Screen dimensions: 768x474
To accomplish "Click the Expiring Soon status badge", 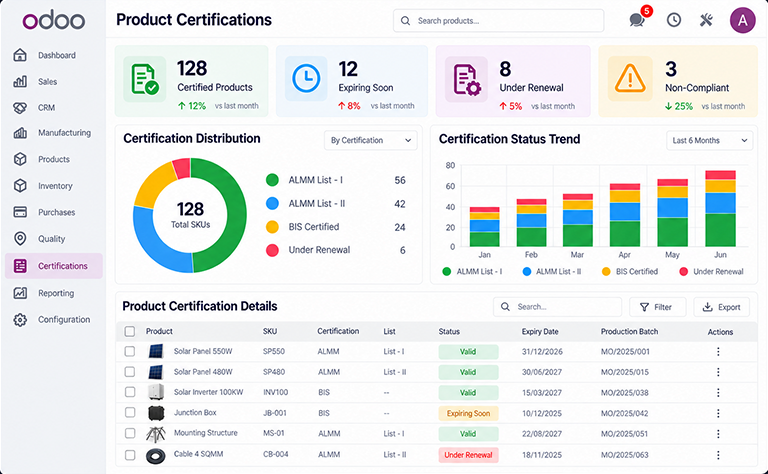I will coord(468,413).
